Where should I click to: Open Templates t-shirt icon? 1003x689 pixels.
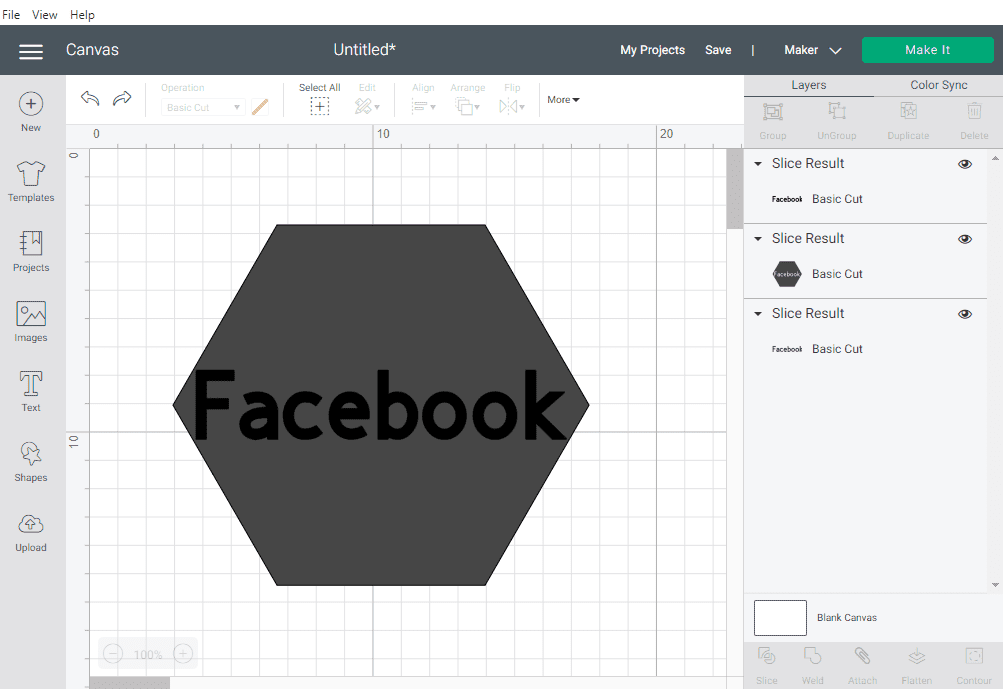[31, 173]
